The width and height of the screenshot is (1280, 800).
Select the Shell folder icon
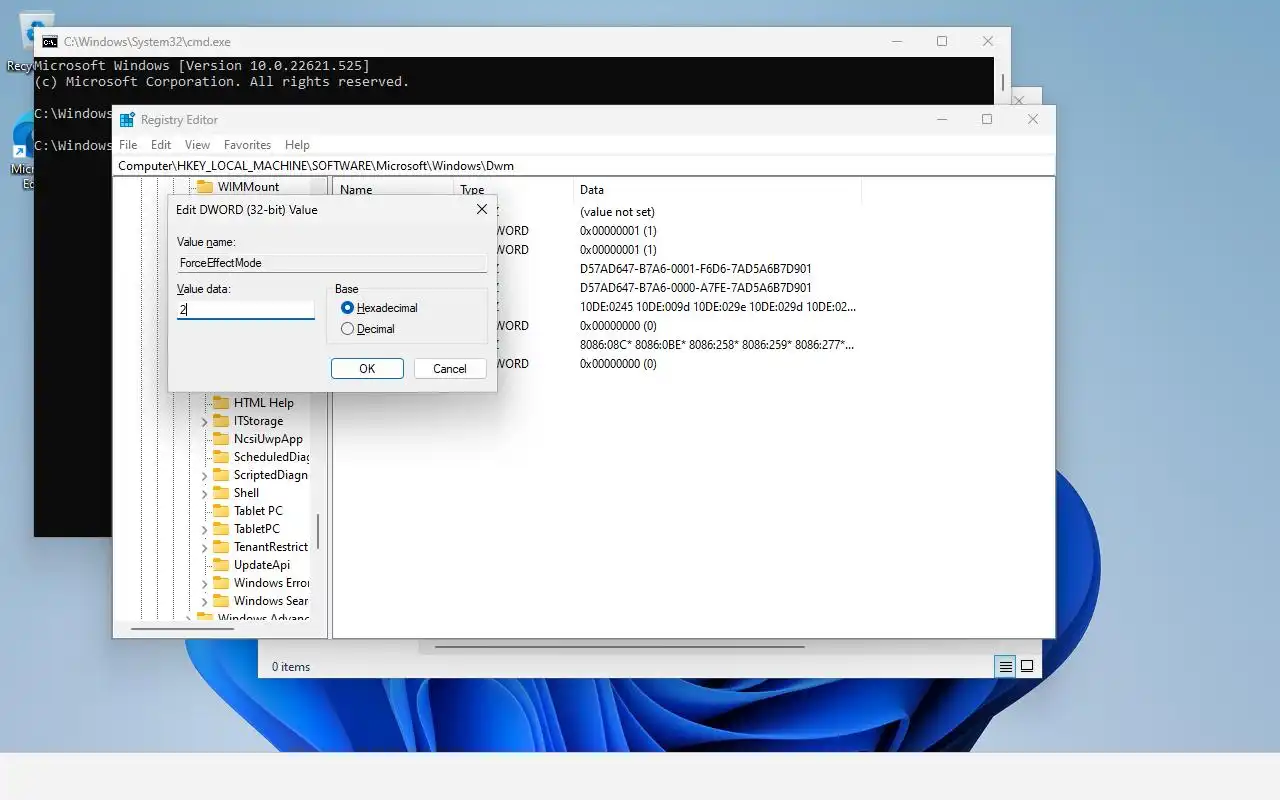click(x=220, y=493)
